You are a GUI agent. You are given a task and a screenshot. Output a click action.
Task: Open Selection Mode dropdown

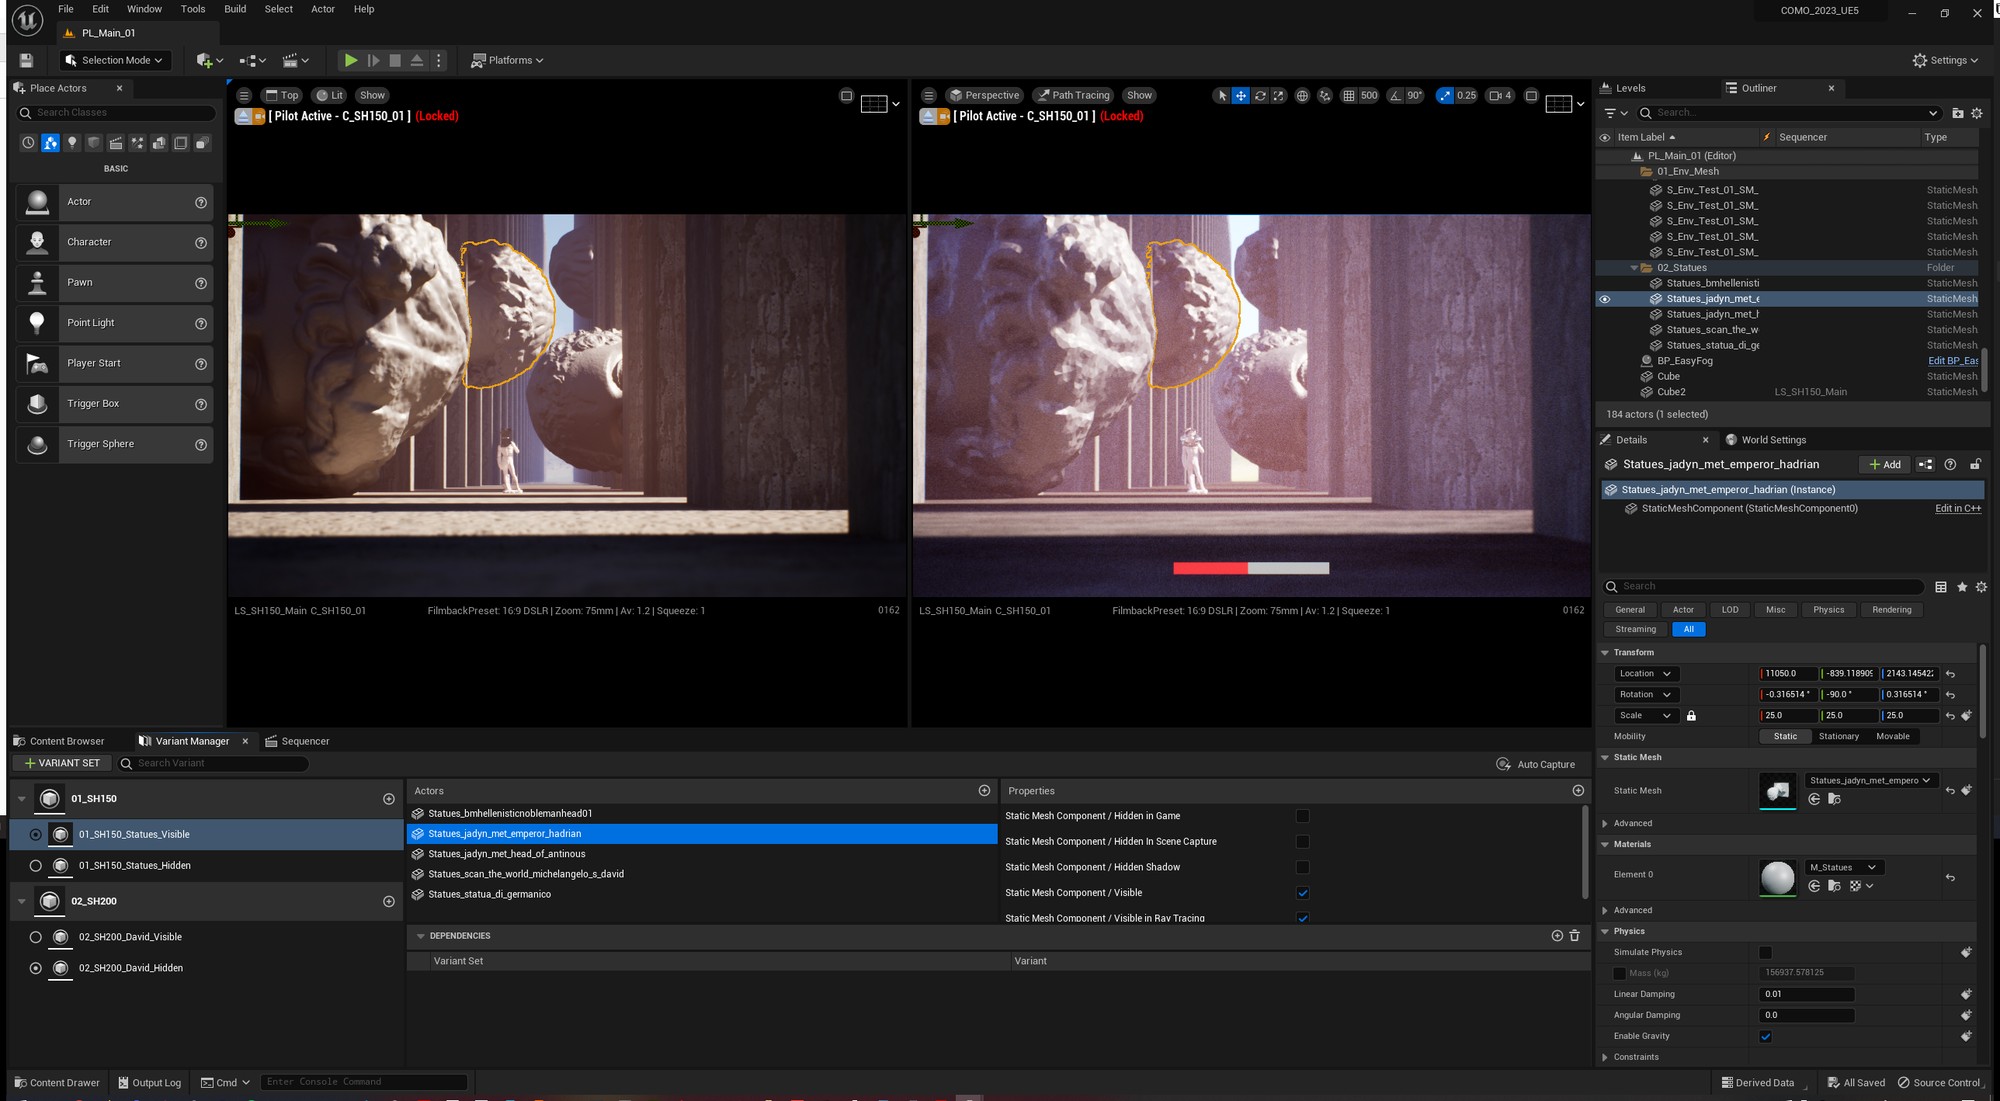point(113,60)
